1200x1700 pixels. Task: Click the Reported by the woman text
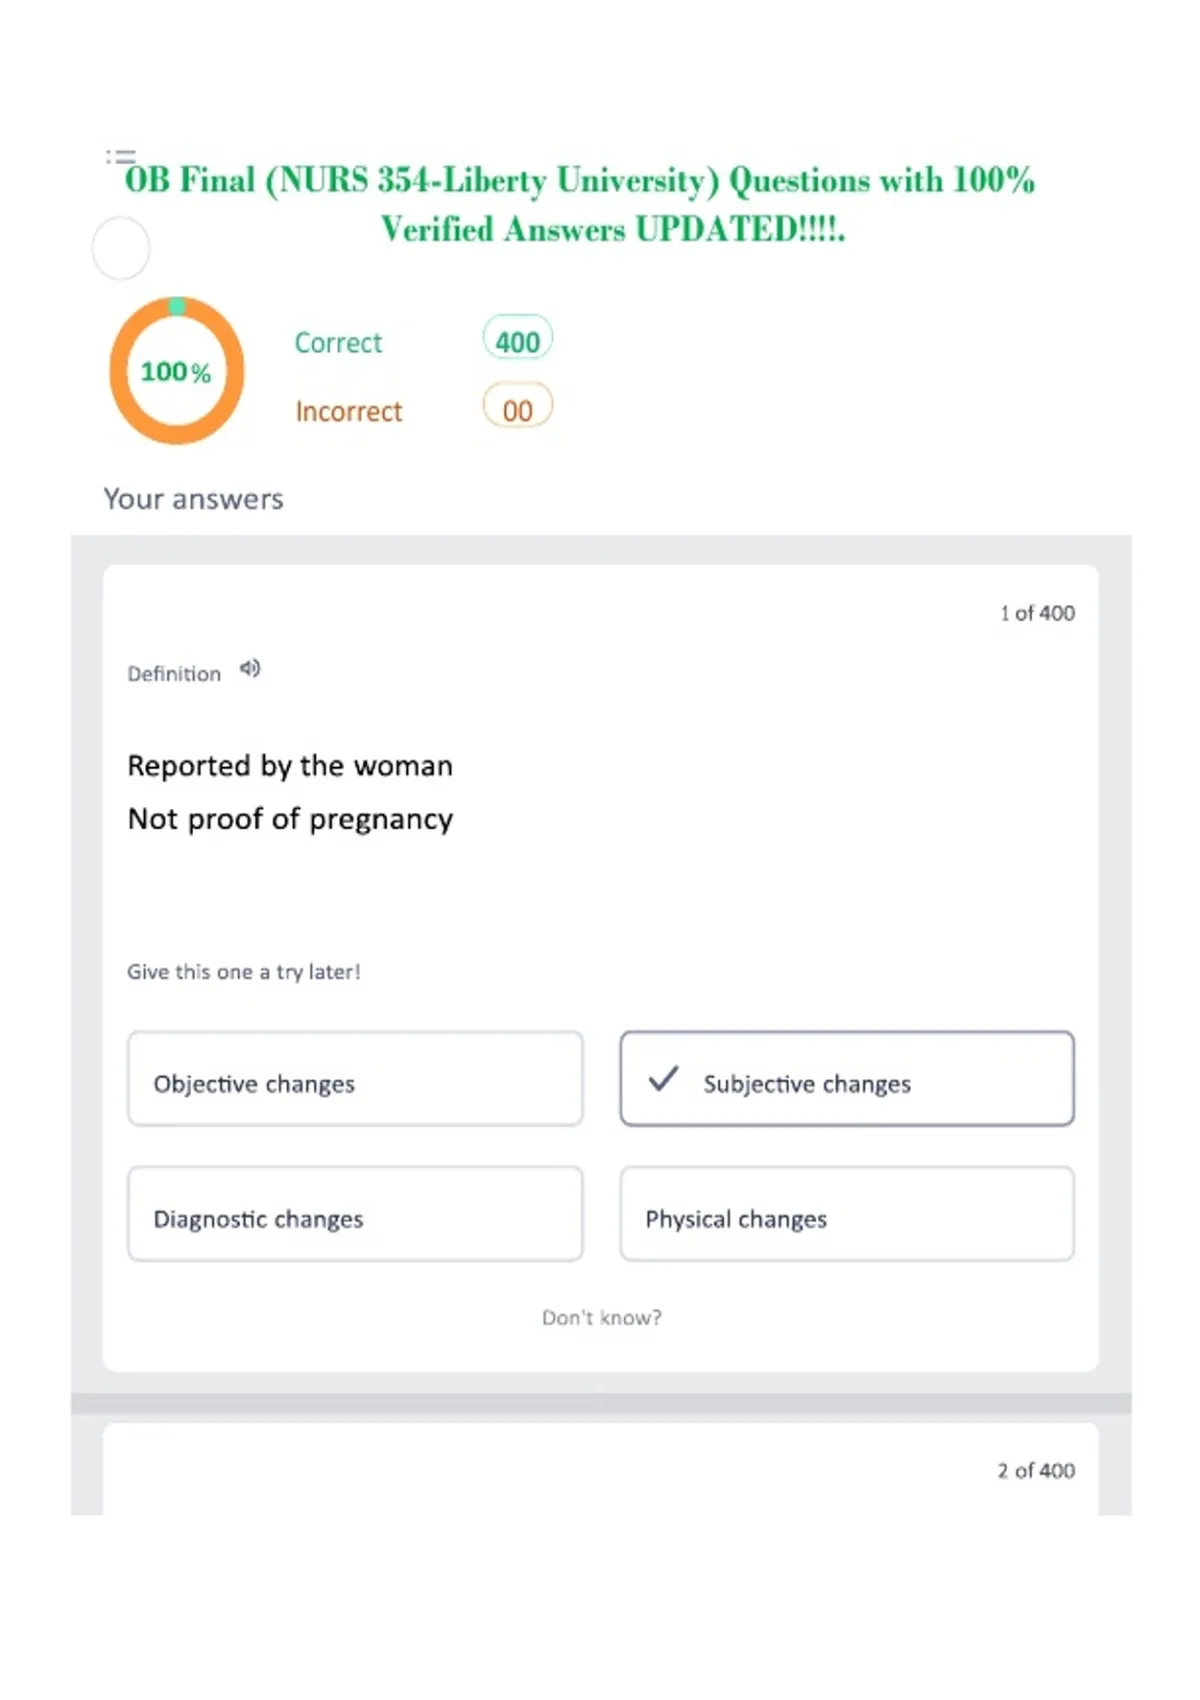(x=290, y=766)
